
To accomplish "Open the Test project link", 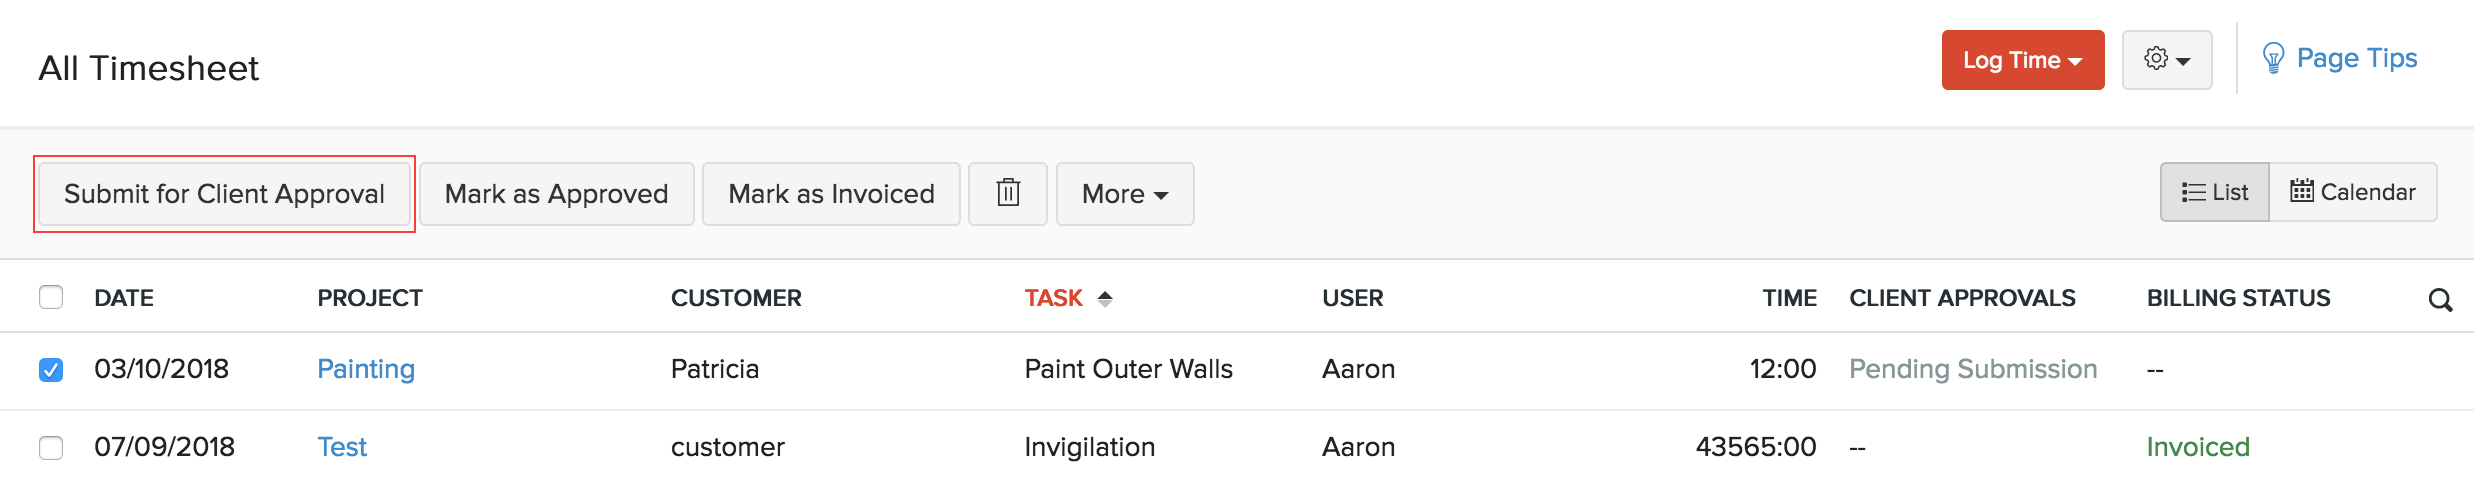I will click(342, 447).
